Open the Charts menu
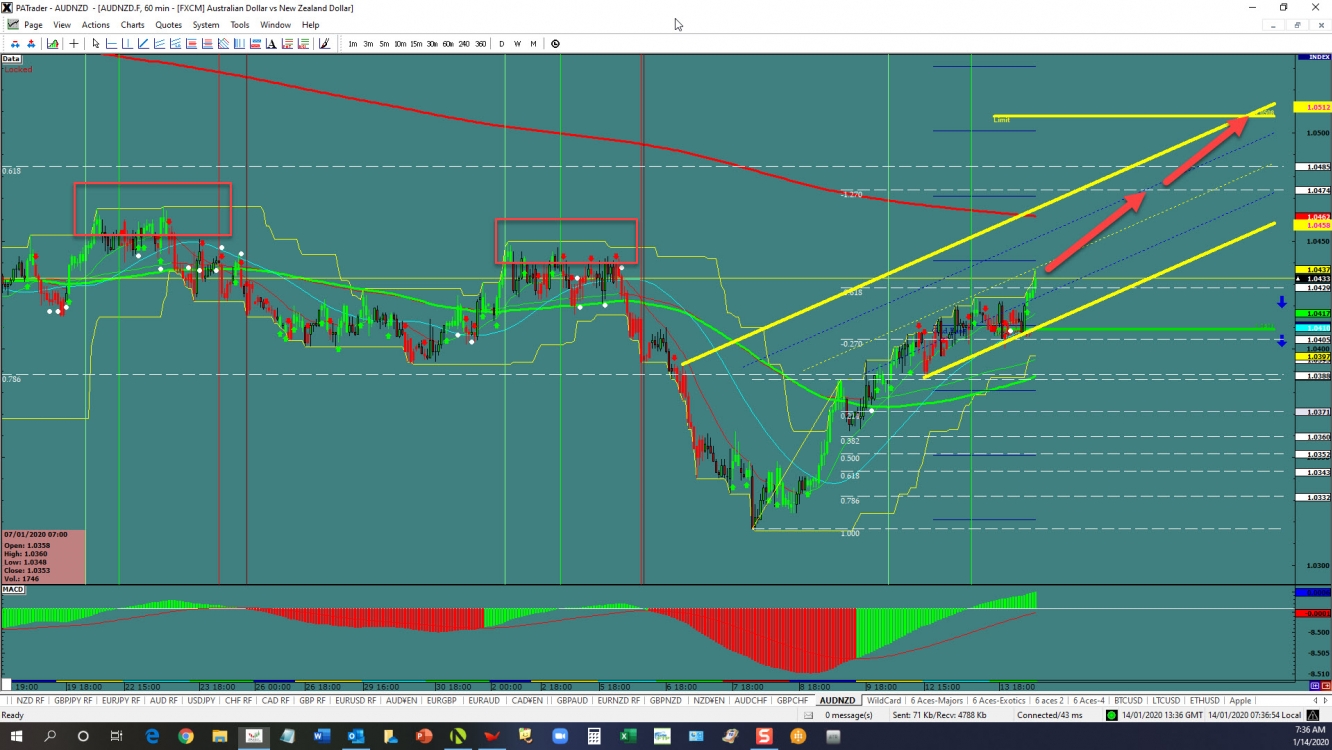Screen dimensions: 1332x750 (132, 25)
